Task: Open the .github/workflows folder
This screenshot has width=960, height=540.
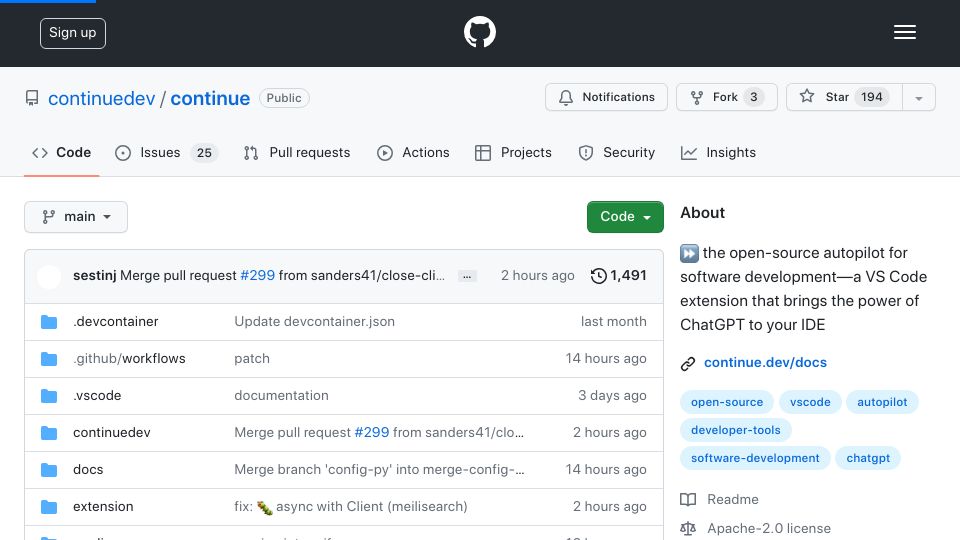Action: pos(129,358)
